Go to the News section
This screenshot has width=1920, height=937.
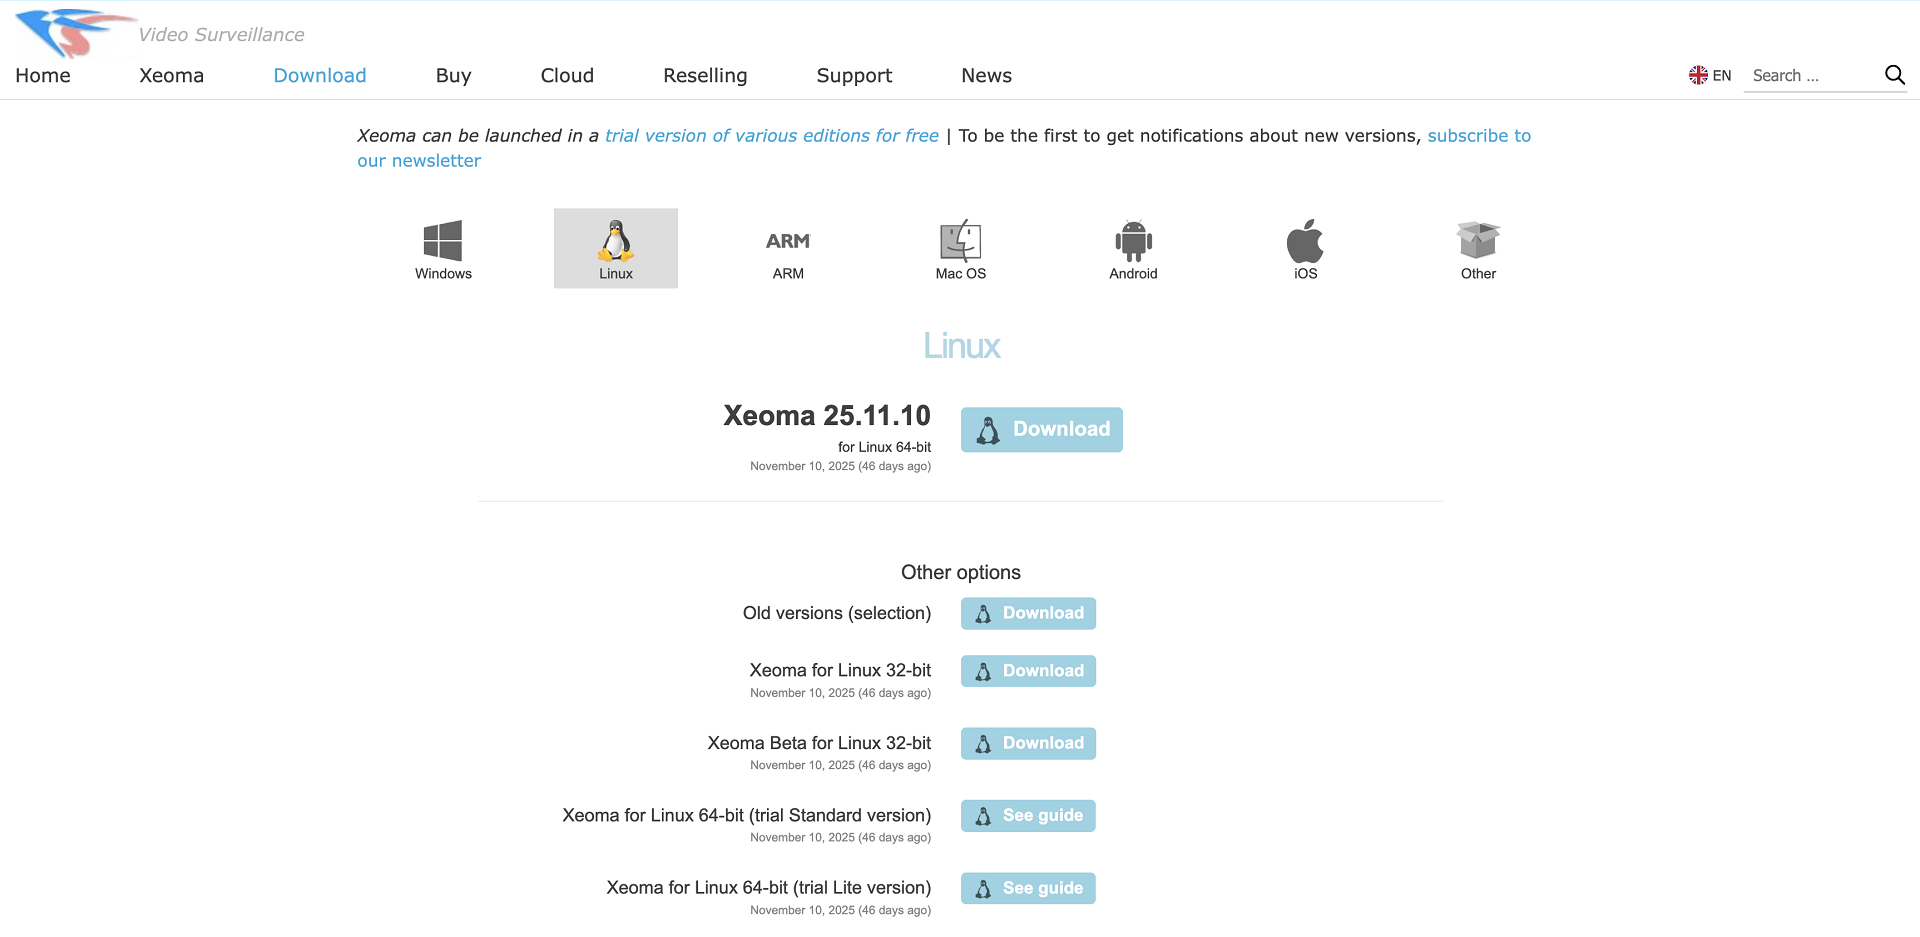pos(986,75)
